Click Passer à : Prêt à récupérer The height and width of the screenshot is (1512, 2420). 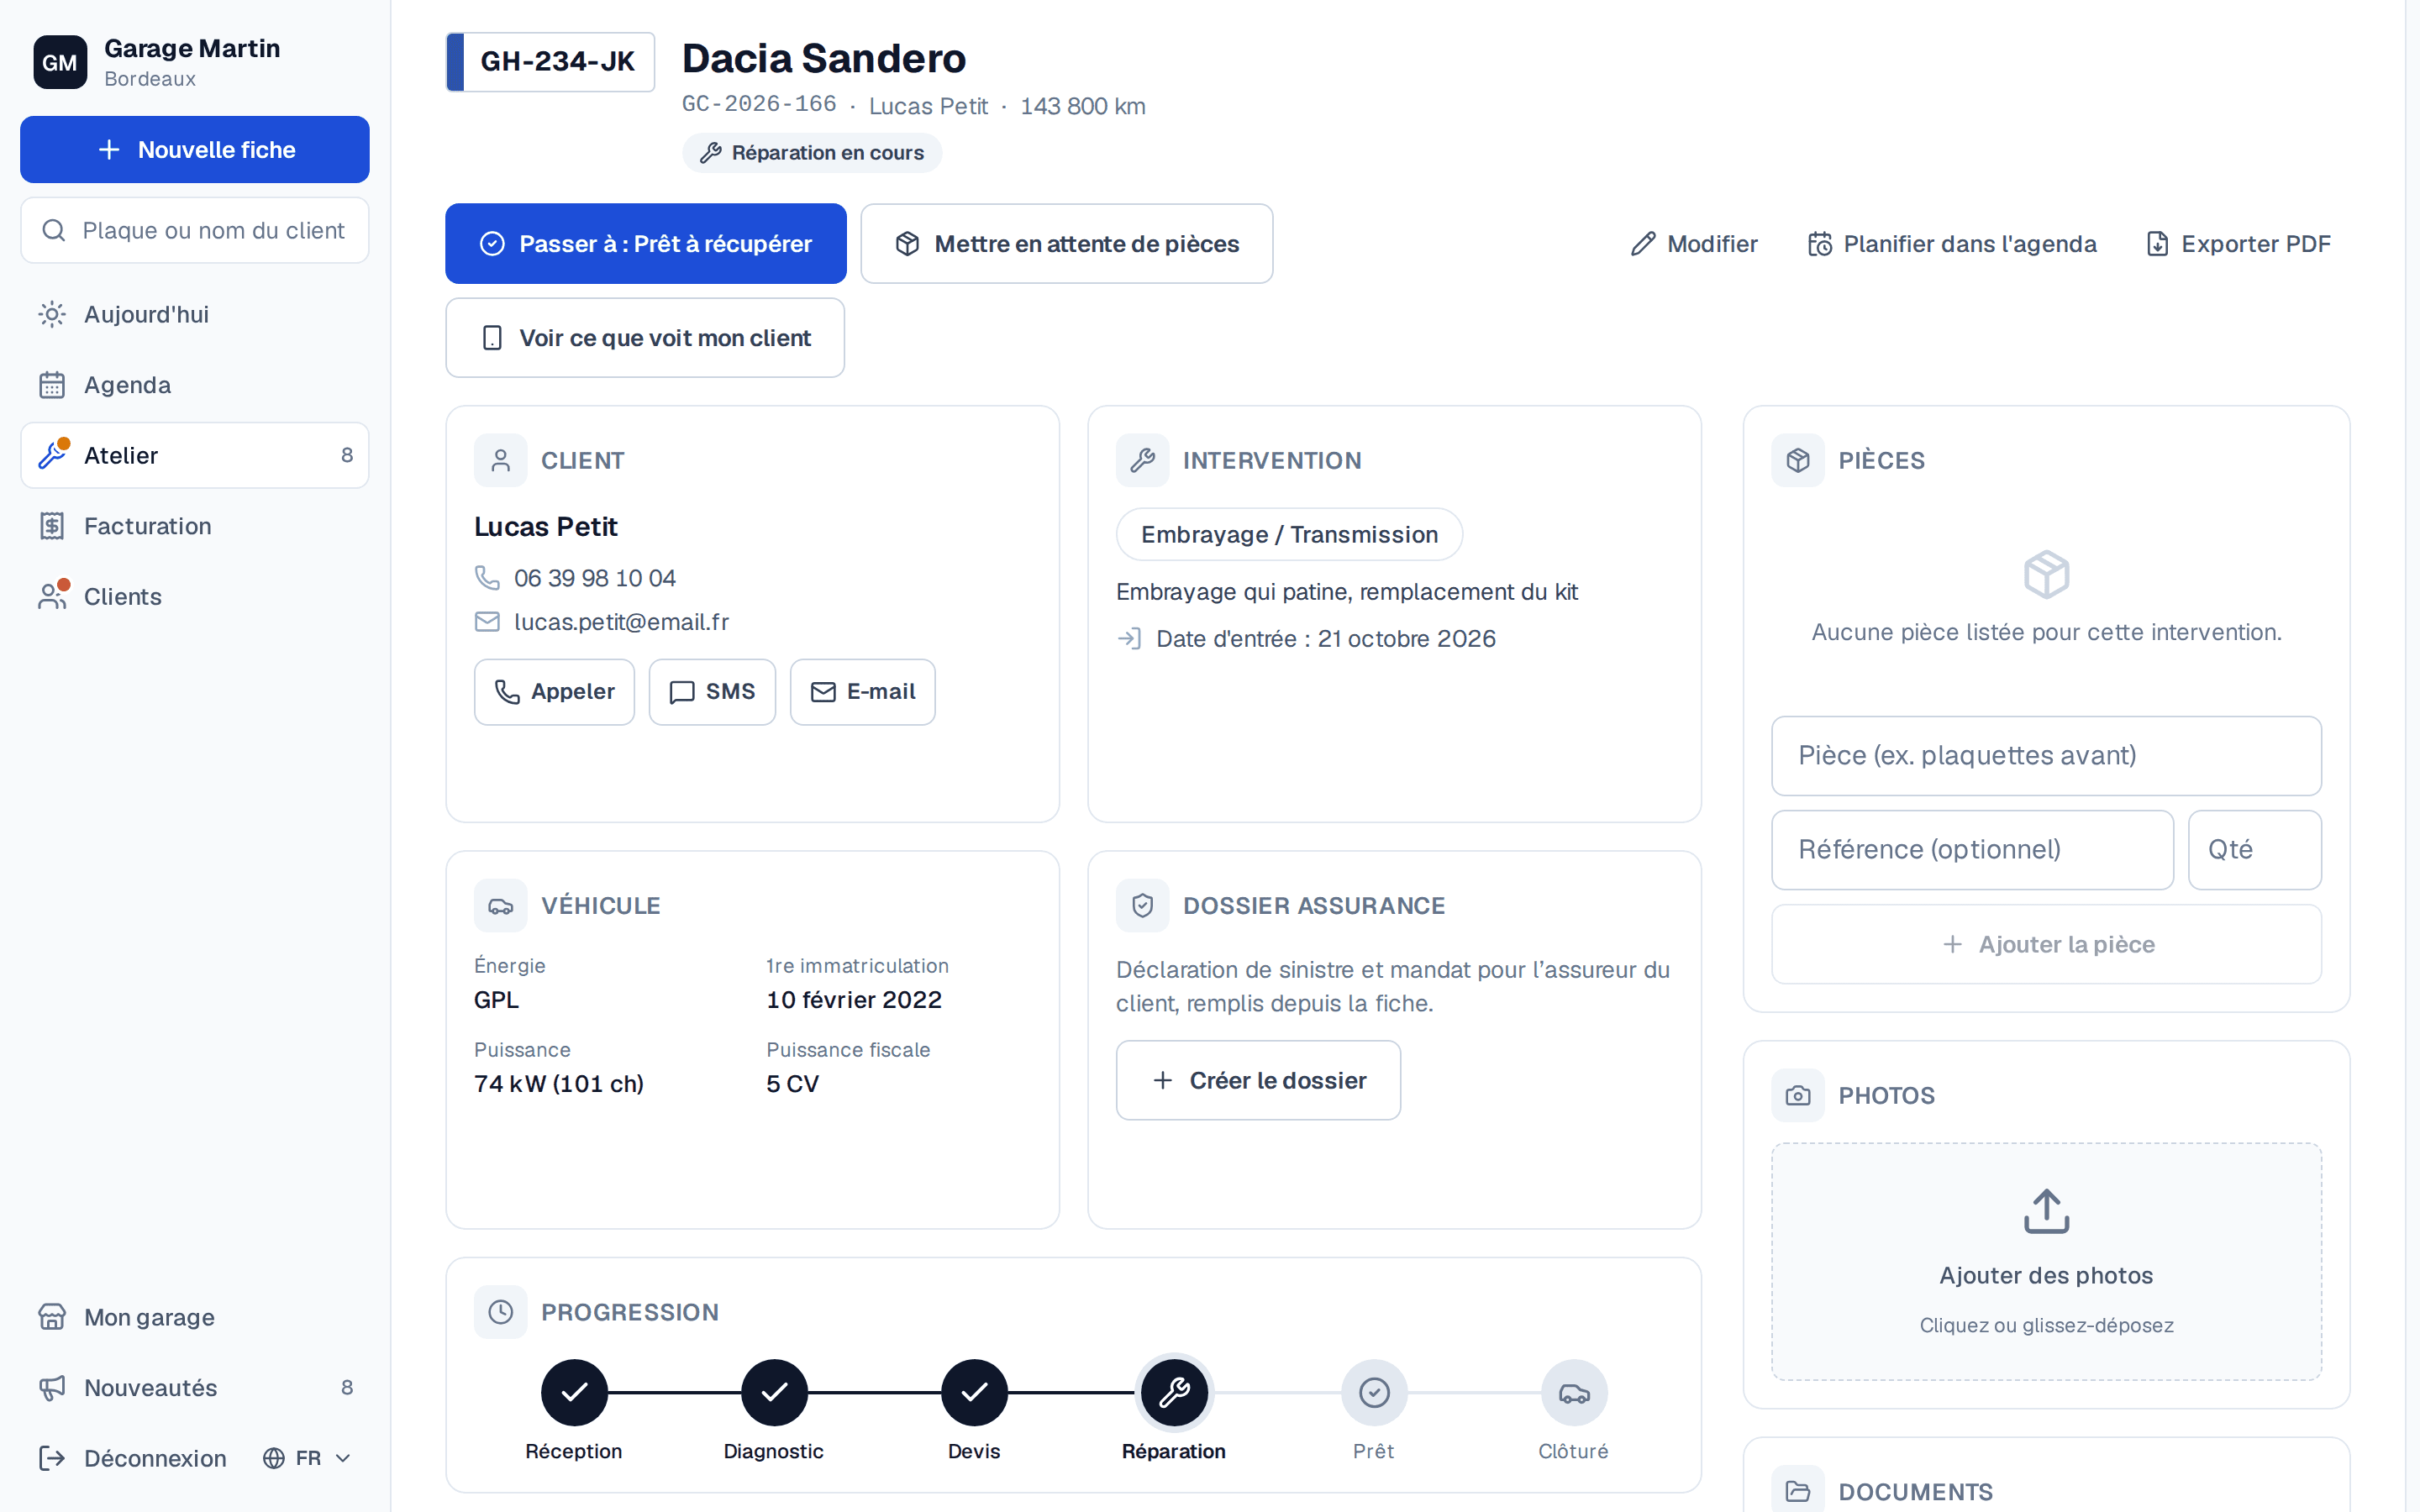click(x=646, y=244)
